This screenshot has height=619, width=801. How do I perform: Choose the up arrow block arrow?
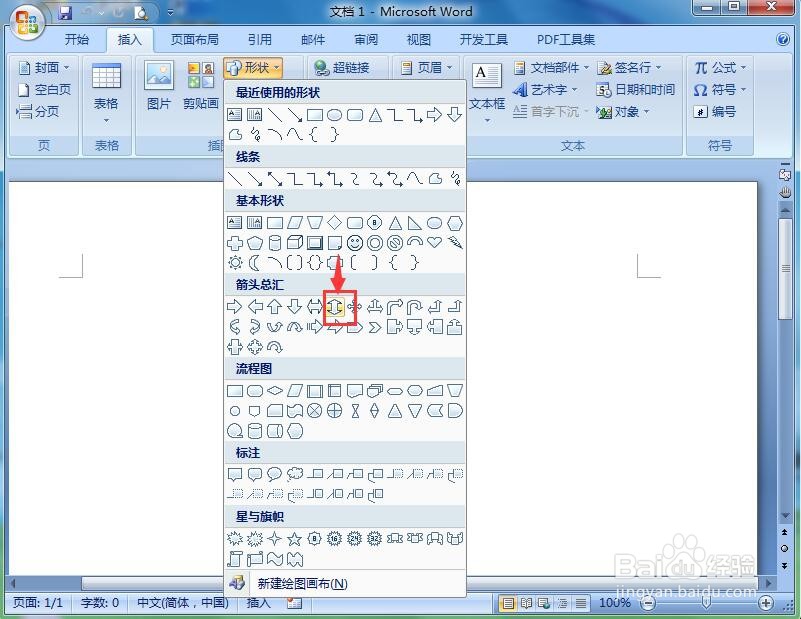275,306
